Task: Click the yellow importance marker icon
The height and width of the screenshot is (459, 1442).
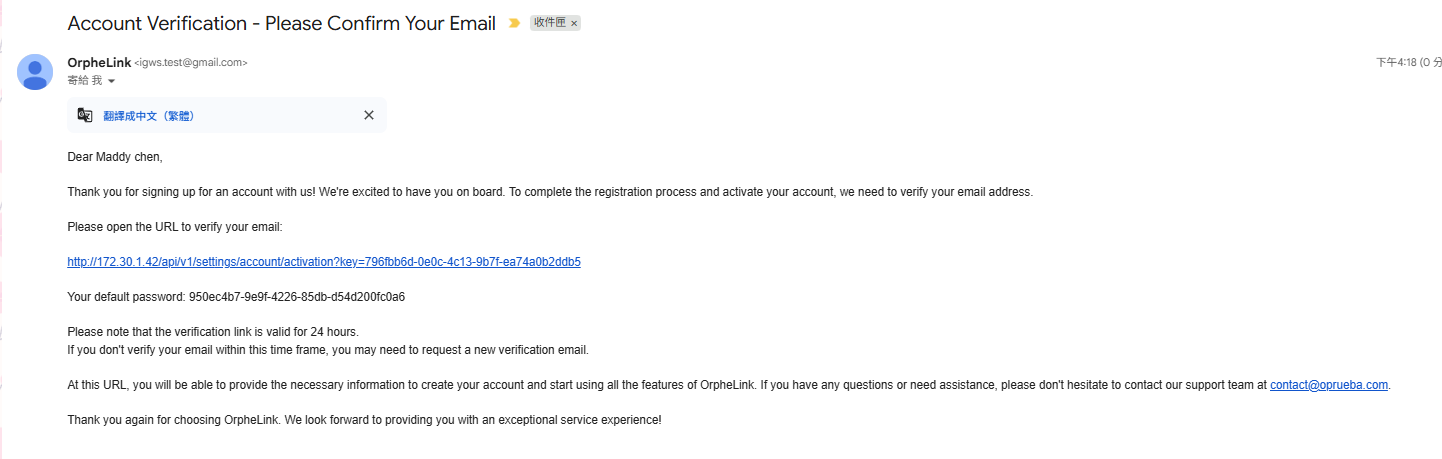Action: click(x=514, y=23)
